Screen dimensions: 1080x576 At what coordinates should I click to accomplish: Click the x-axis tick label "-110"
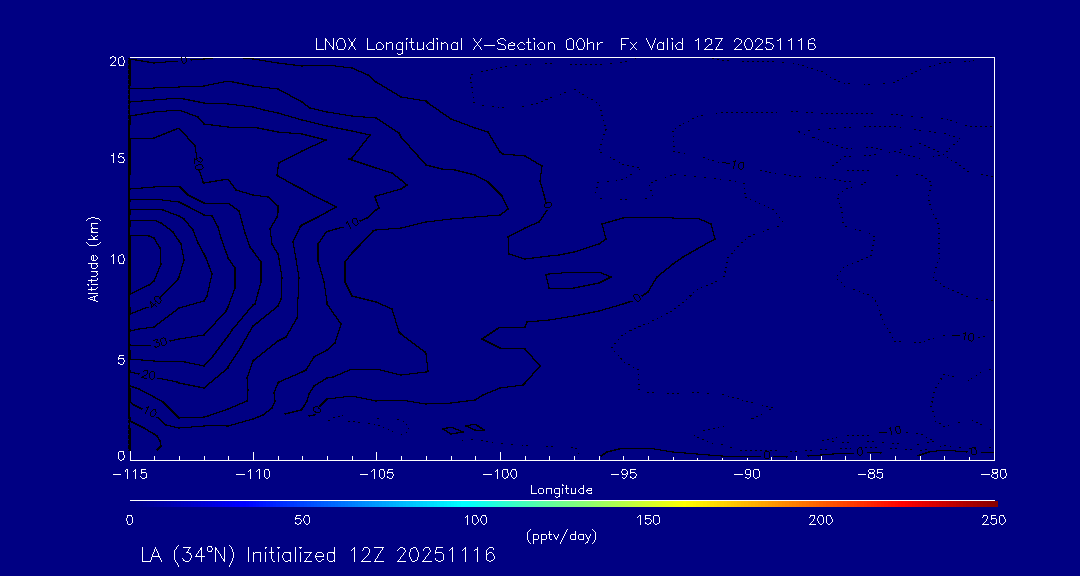[253, 475]
